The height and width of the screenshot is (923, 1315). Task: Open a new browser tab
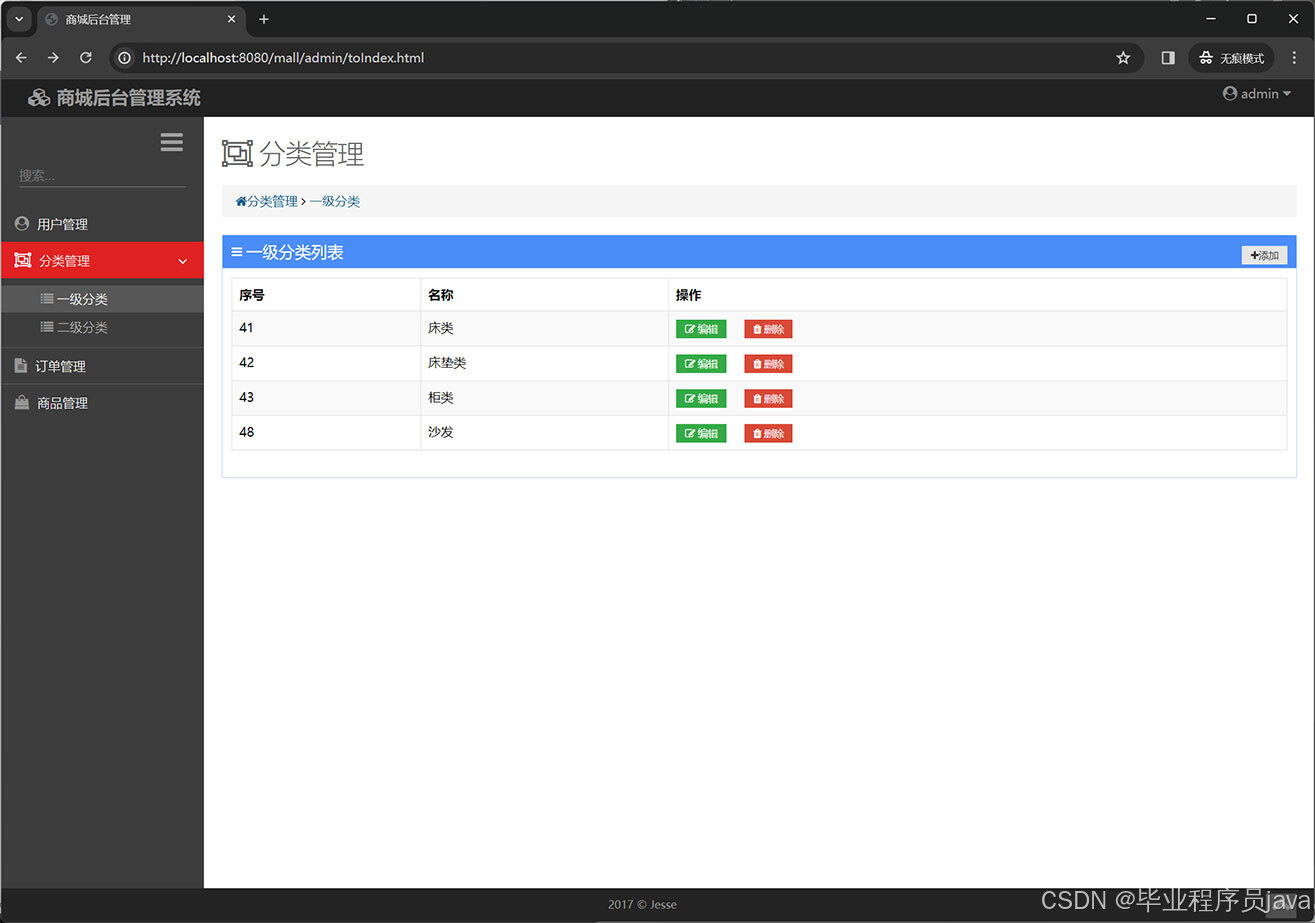pos(264,19)
